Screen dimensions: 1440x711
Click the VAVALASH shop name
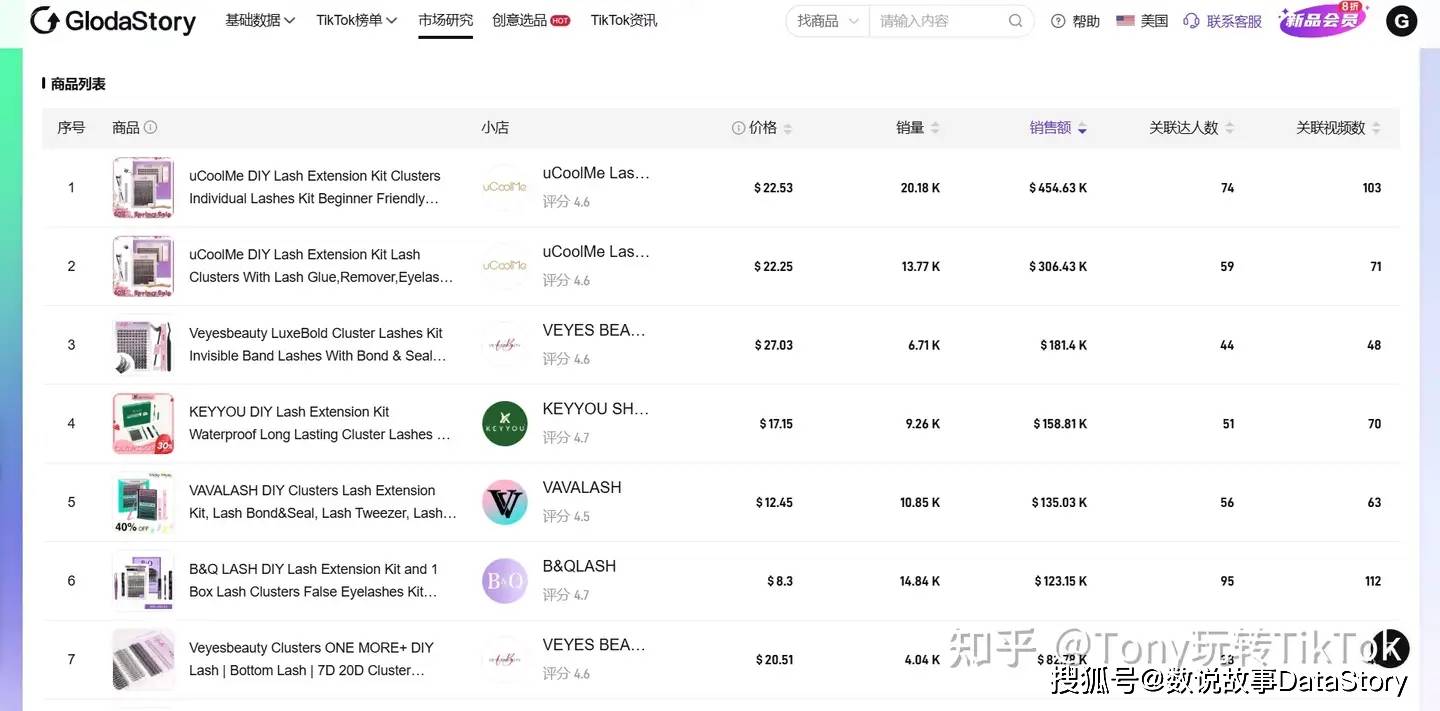[x=582, y=488]
